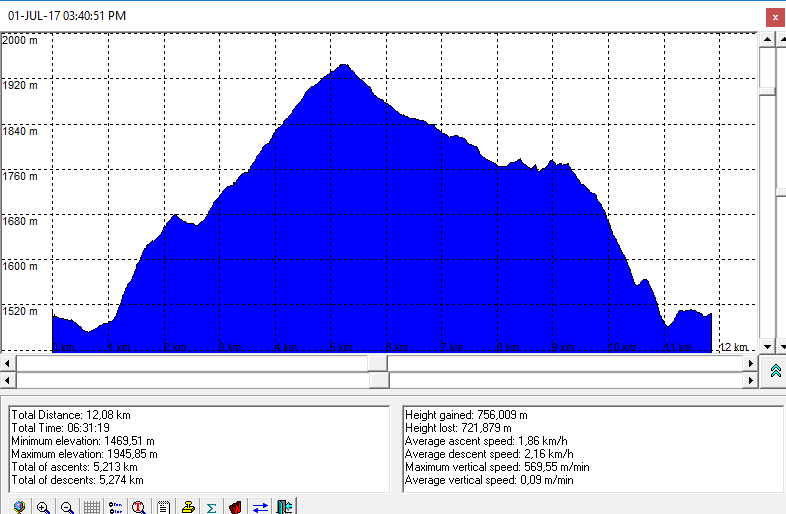Toggle the chart grid lines icon
The image size is (786, 514).
pos(91,506)
